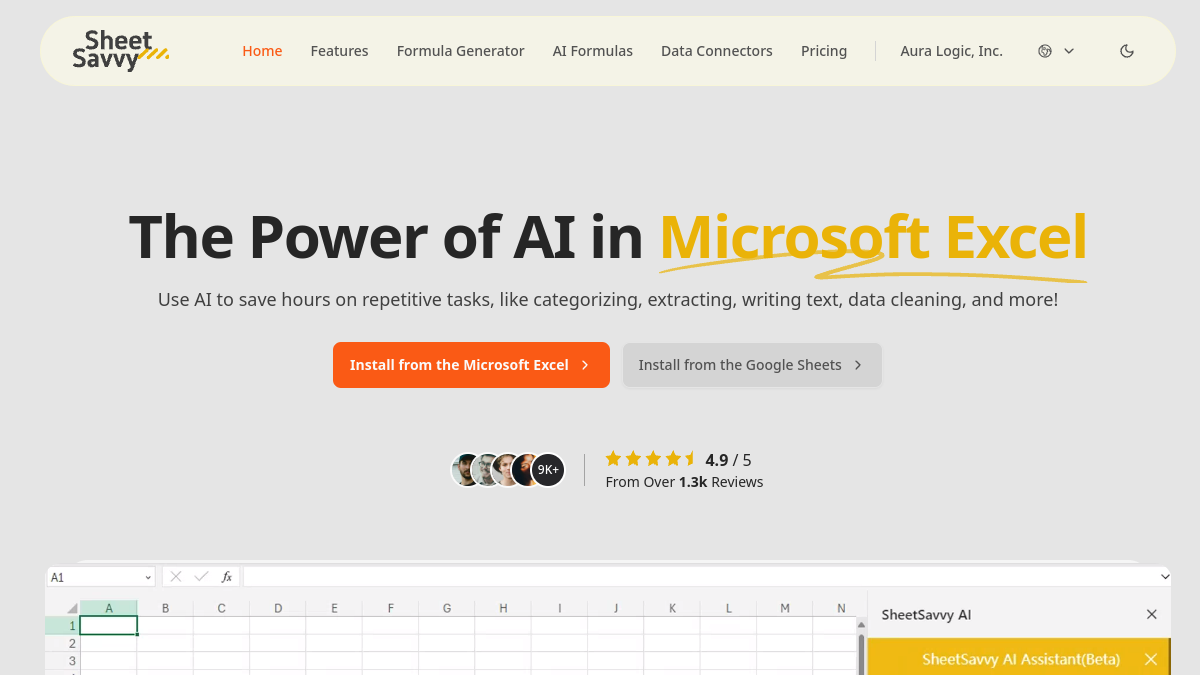1200x675 pixels.
Task: Click the SheetSavvy AI Assistant(Beta) title
Action: pyautogui.click(x=1021, y=659)
